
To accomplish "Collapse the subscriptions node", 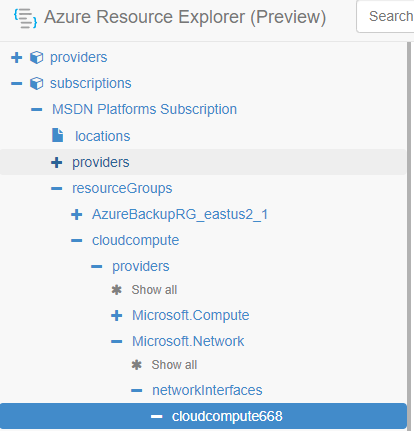I will [16, 83].
